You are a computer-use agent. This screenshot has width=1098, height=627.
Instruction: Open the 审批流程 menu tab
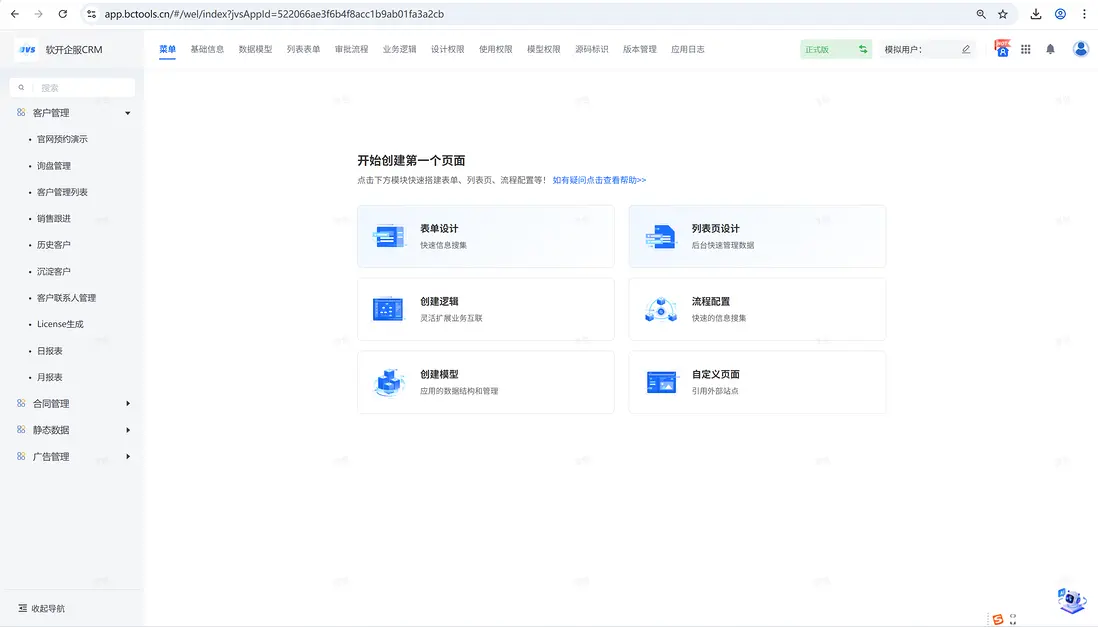[351, 48]
